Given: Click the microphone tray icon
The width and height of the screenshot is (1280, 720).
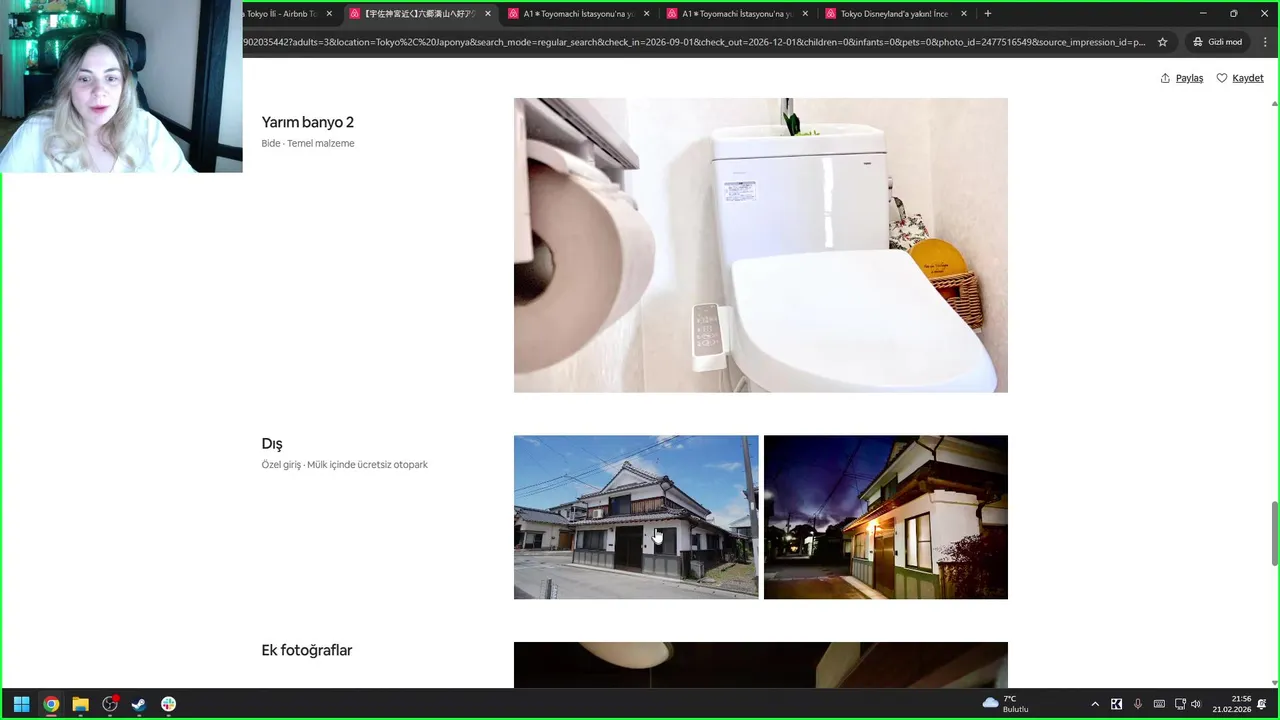Looking at the screenshot, I should tap(1138, 704).
